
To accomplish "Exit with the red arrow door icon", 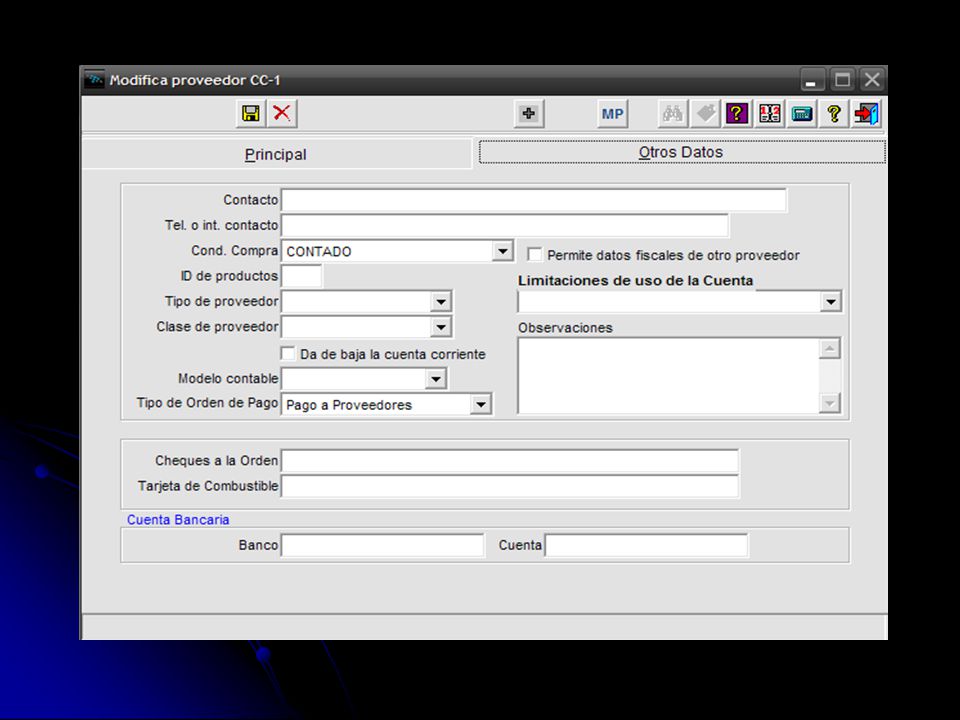I will click(866, 114).
